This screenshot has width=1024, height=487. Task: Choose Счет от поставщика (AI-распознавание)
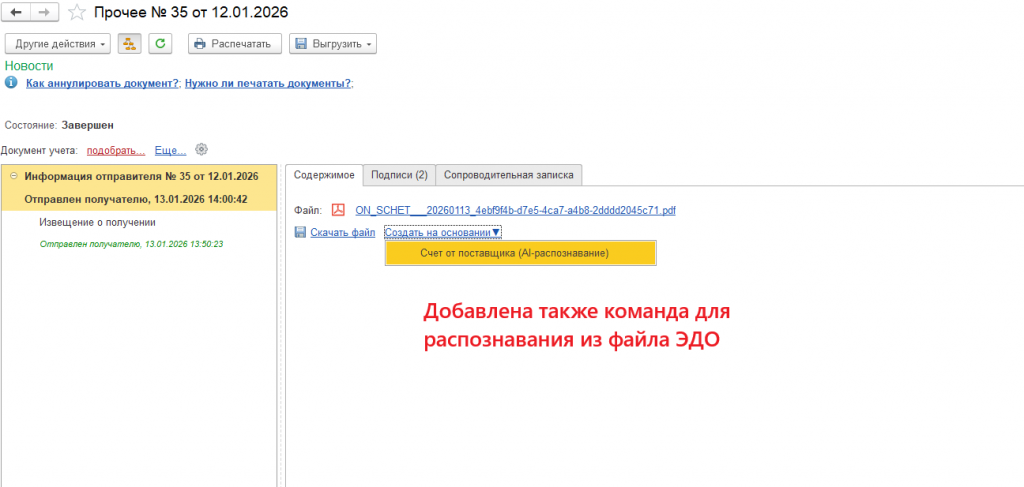pyautogui.click(x=520, y=253)
